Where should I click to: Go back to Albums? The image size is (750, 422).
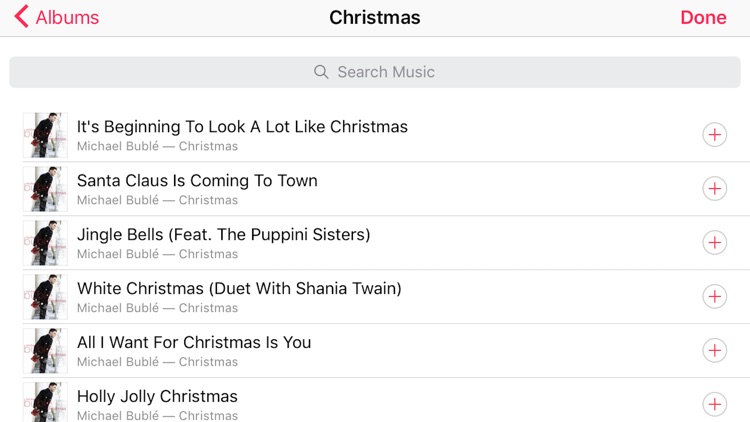(56, 17)
